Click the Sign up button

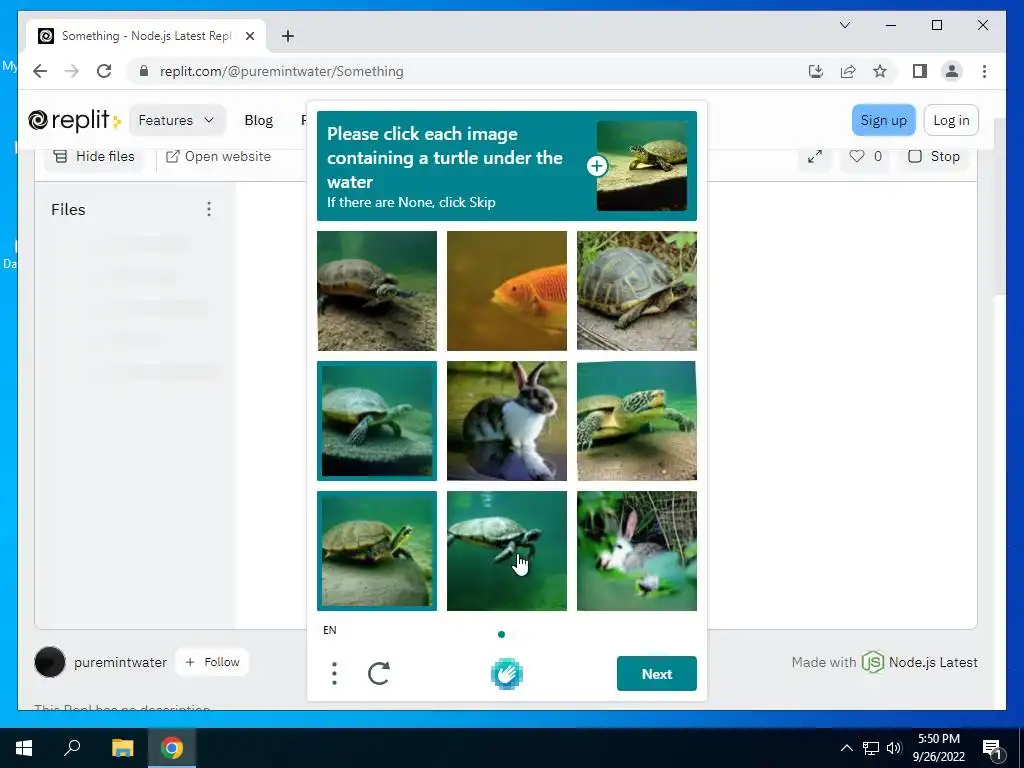884,120
